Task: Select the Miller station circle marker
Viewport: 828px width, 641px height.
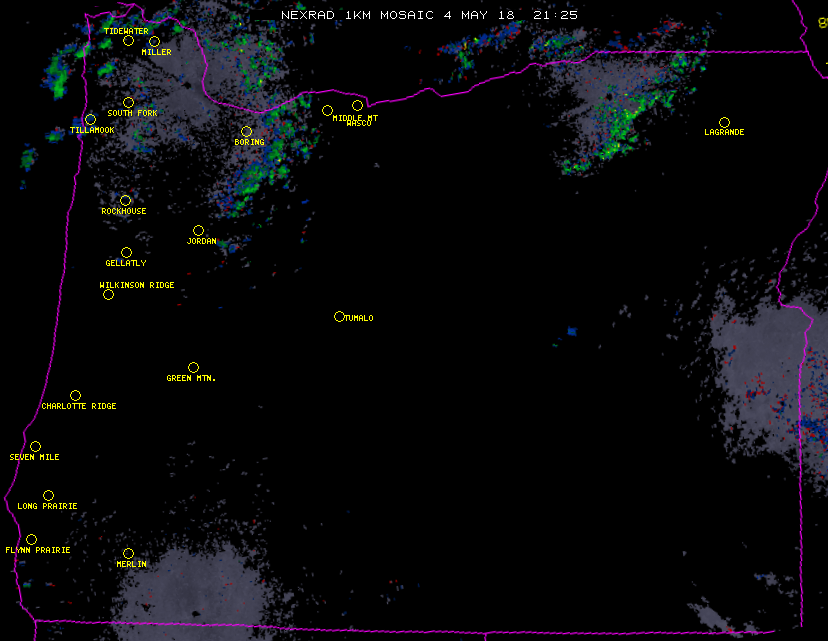Action: [154, 42]
